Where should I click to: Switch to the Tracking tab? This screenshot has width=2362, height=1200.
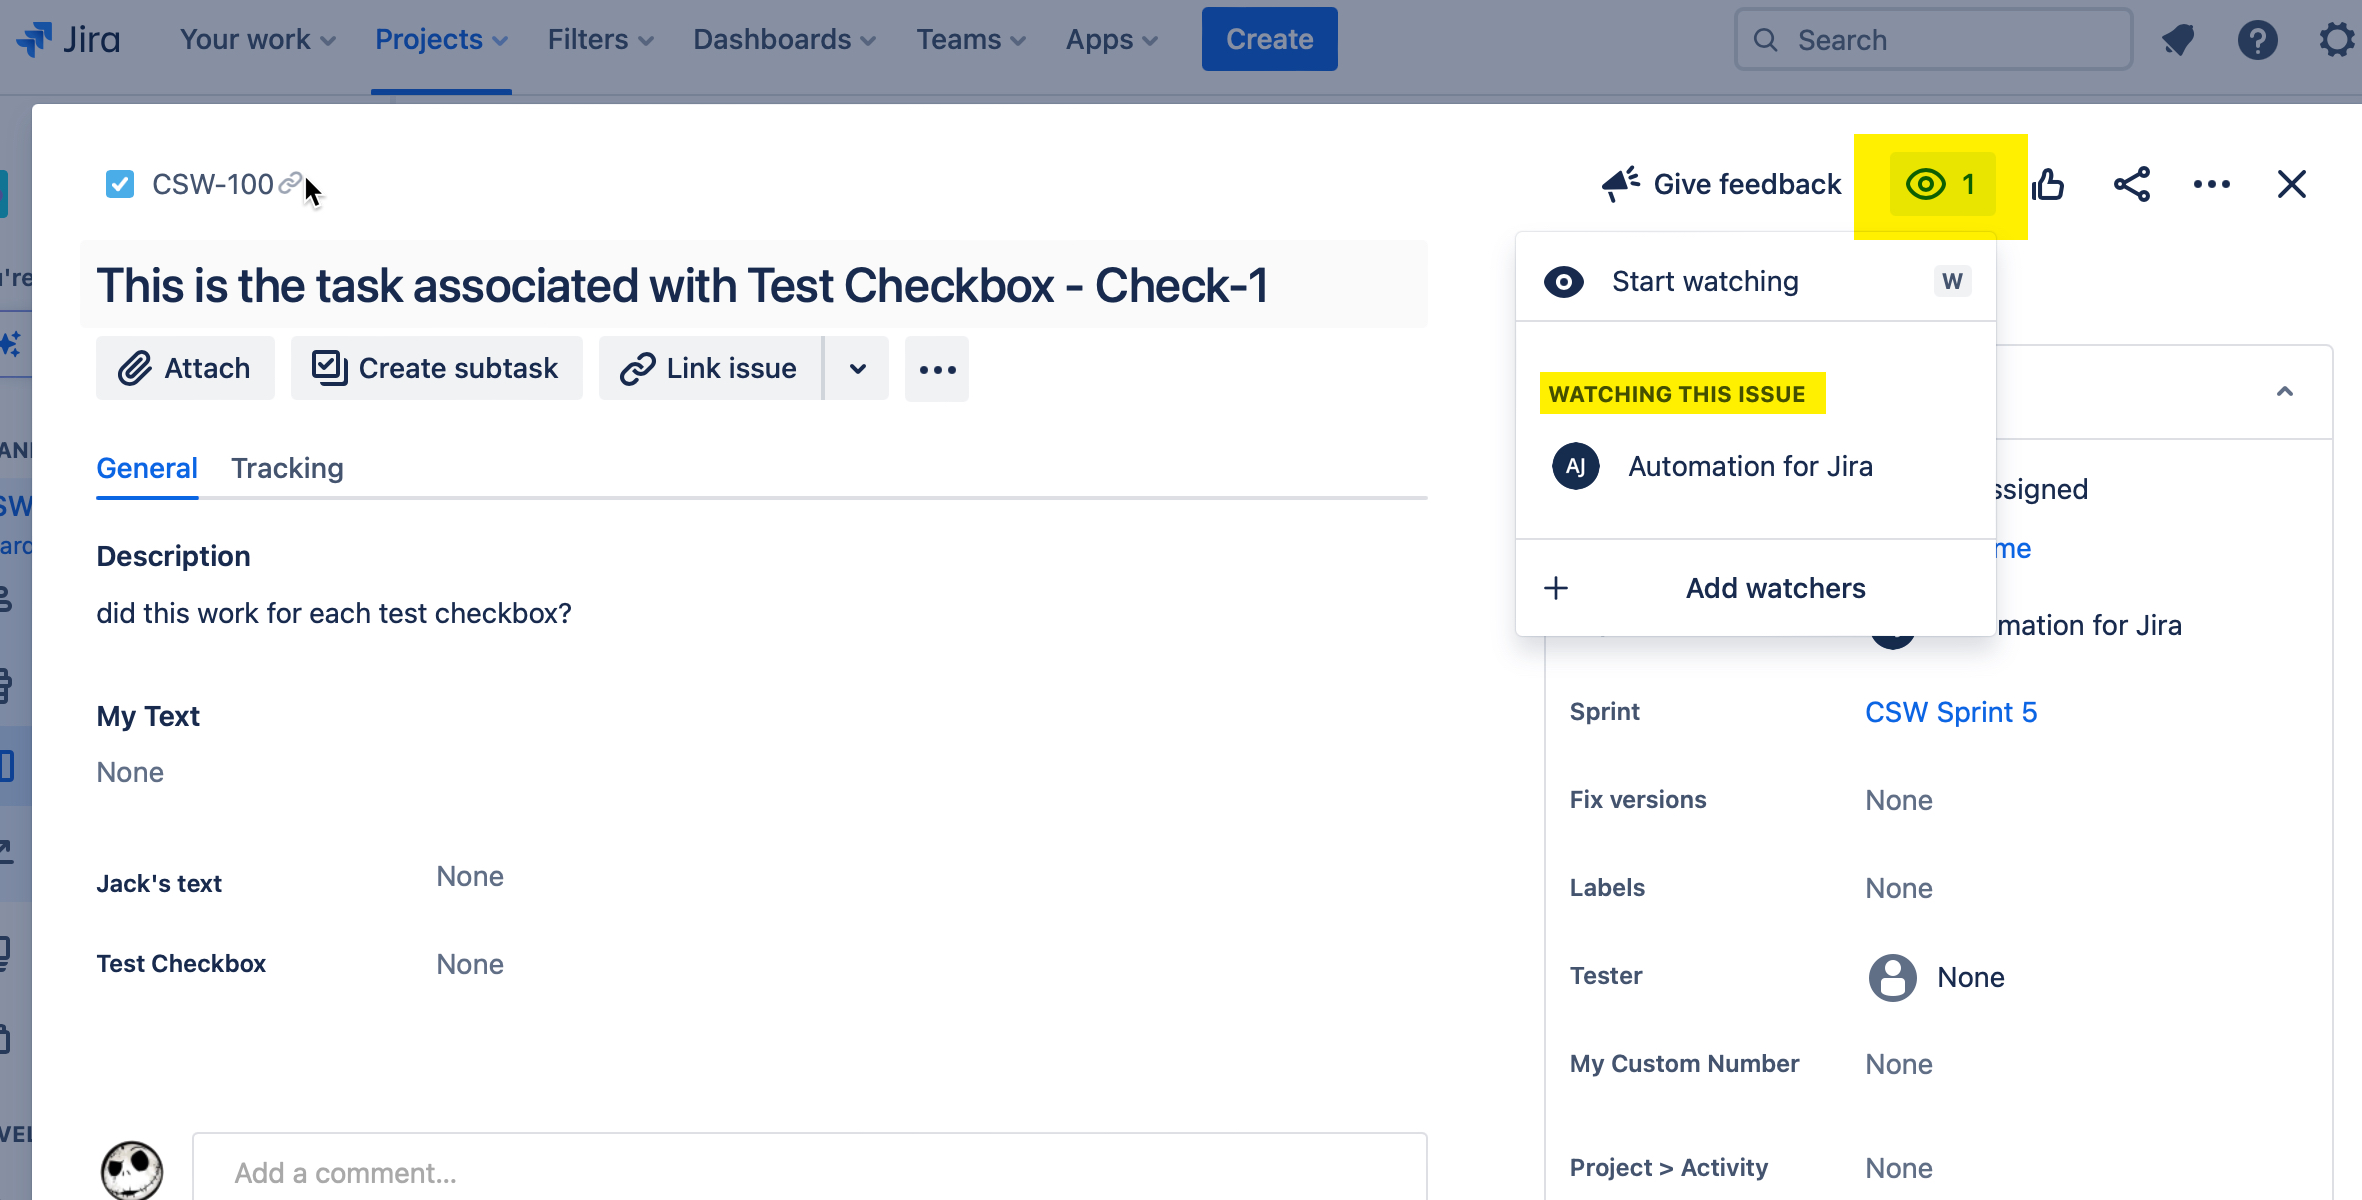click(287, 468)
